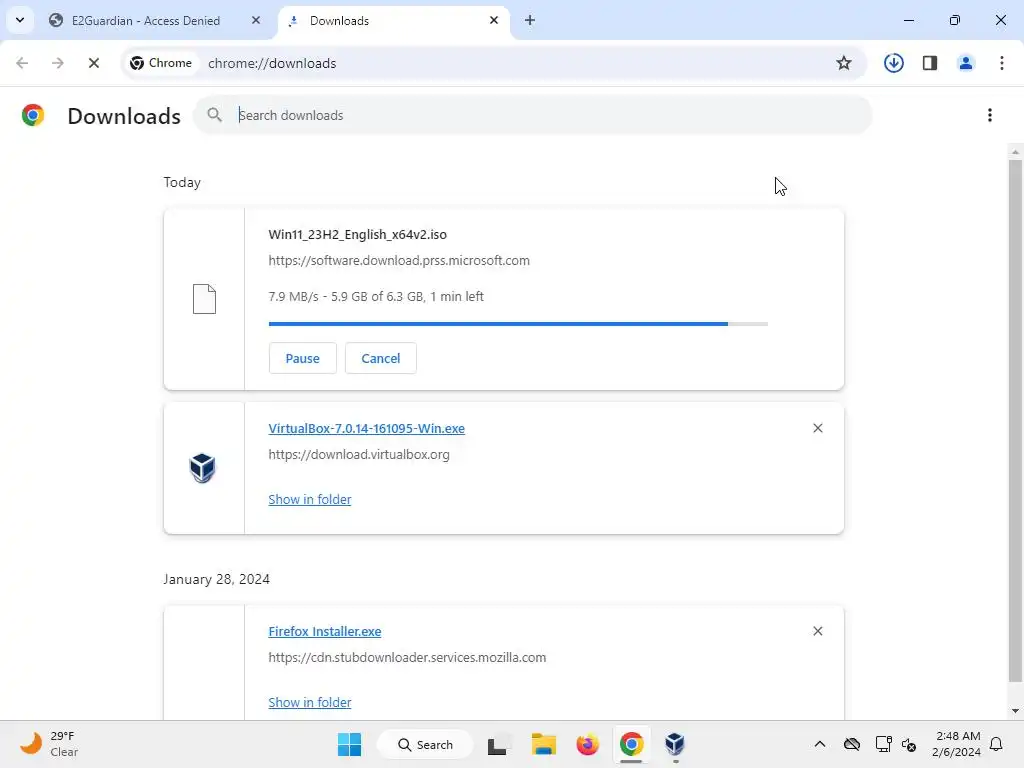Viewport: 1024px width, 768px height.
Task: Open the weather widget showing 29°F
Action: coord(48,744)
